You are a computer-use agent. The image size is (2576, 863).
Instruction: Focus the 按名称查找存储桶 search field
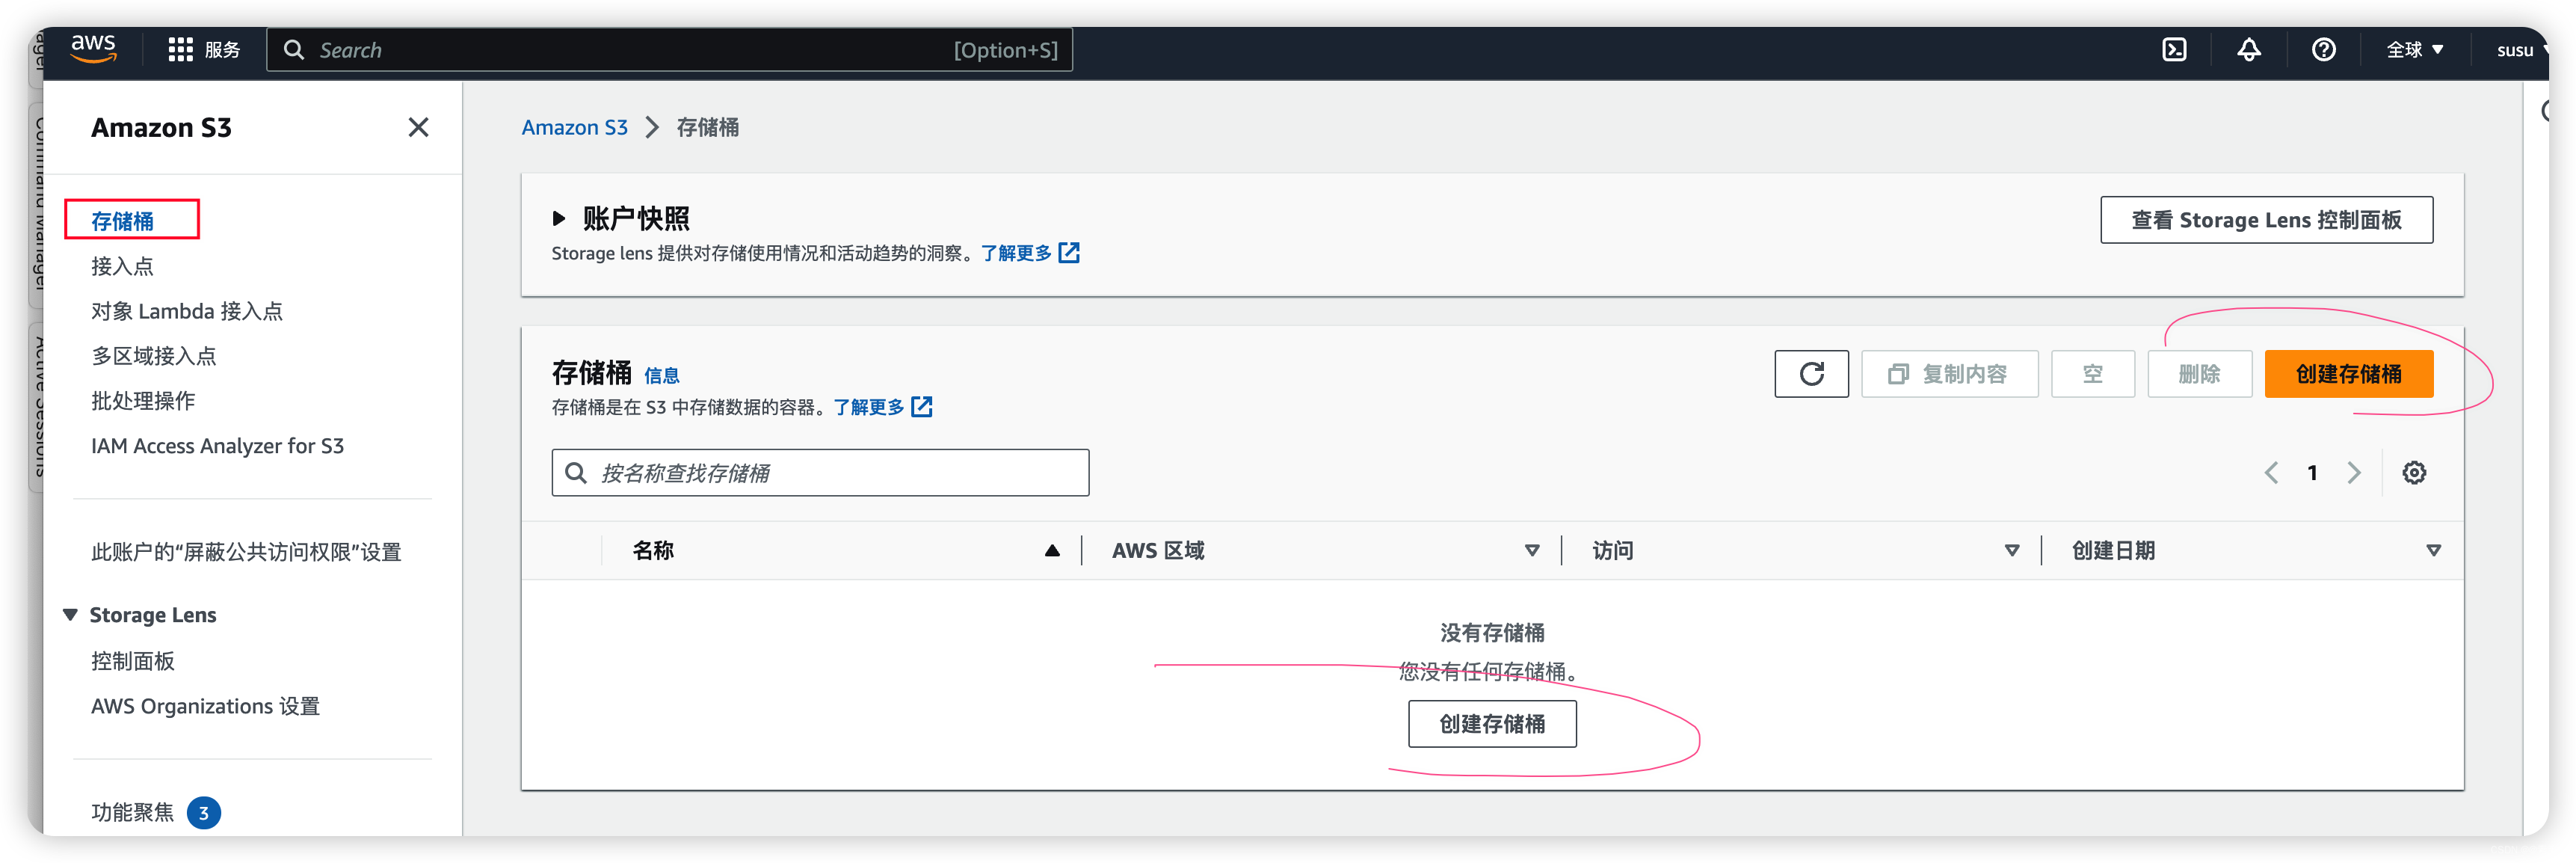click(x=820, y=473)
